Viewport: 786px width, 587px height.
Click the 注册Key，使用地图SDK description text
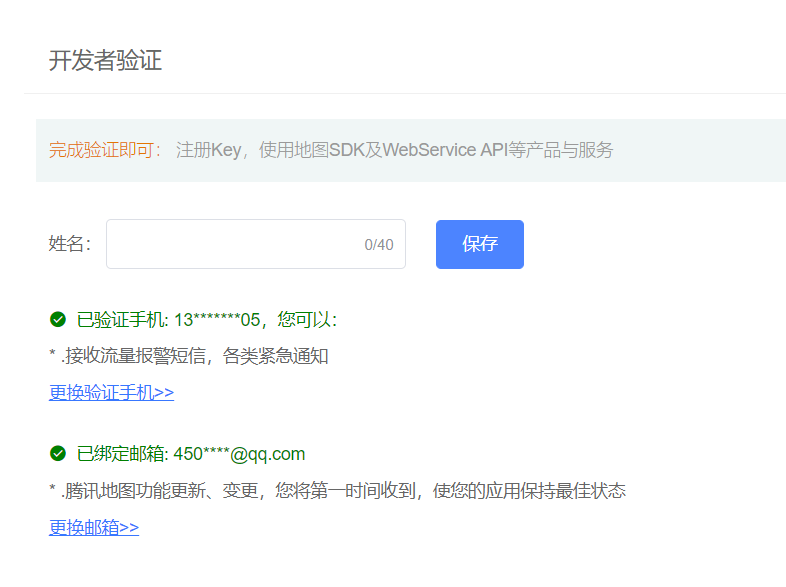[394, 150]
